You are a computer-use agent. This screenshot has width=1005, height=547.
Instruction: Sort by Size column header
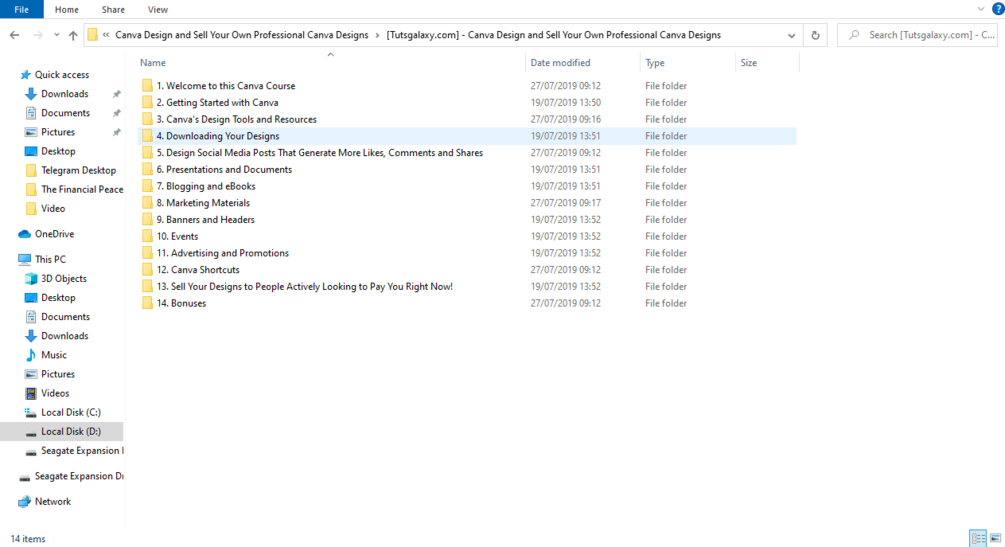point(749,63)
